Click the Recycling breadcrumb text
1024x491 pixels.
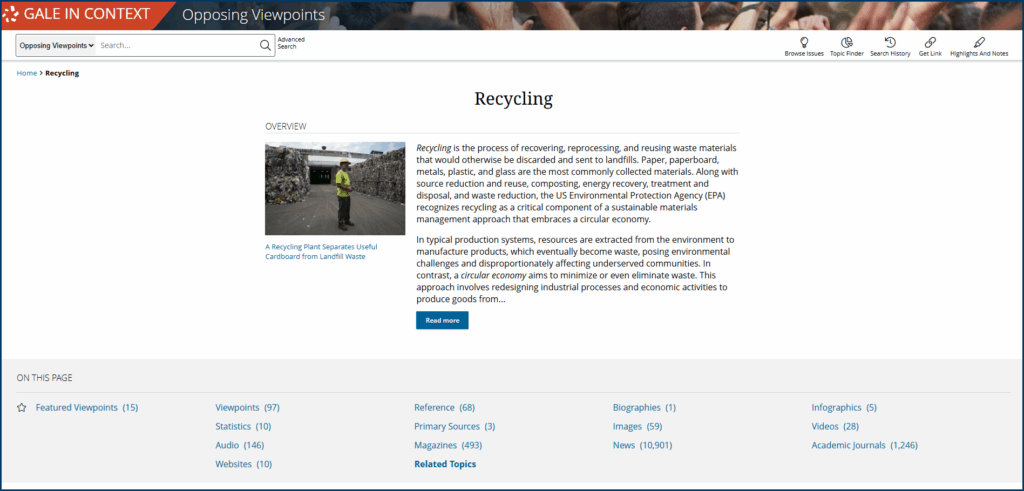62,73
